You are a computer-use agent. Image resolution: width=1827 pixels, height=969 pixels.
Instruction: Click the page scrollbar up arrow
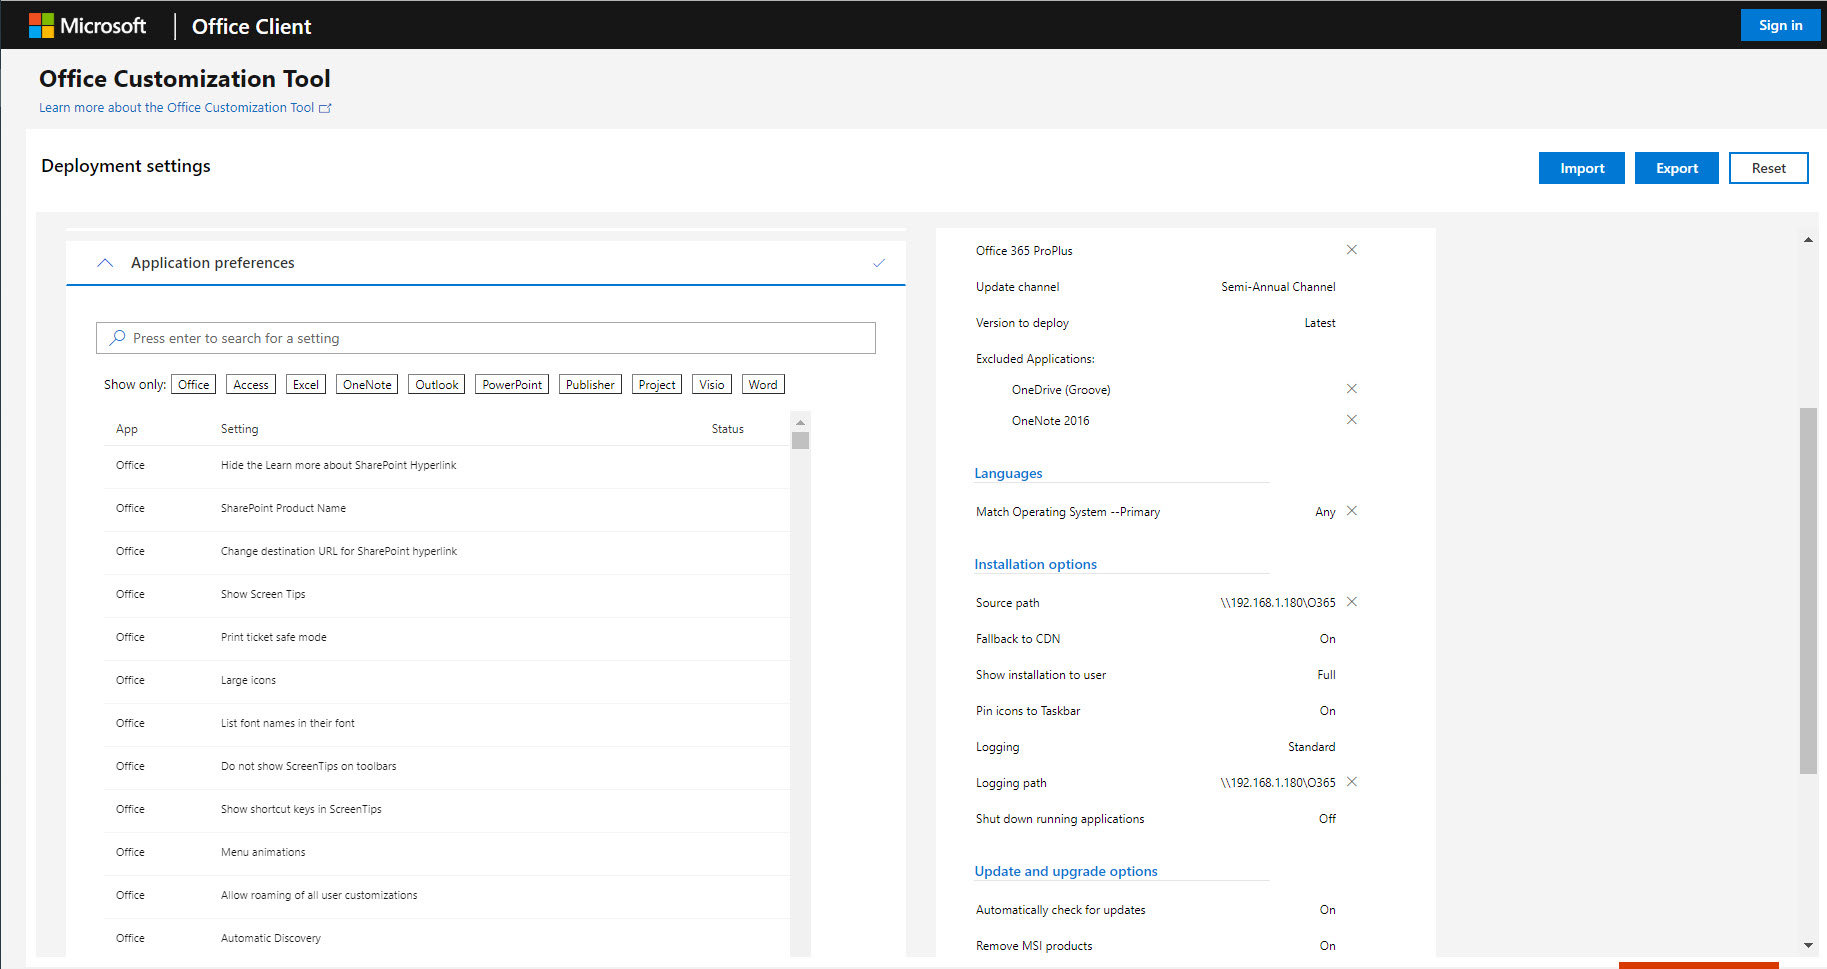(1808, 240)
